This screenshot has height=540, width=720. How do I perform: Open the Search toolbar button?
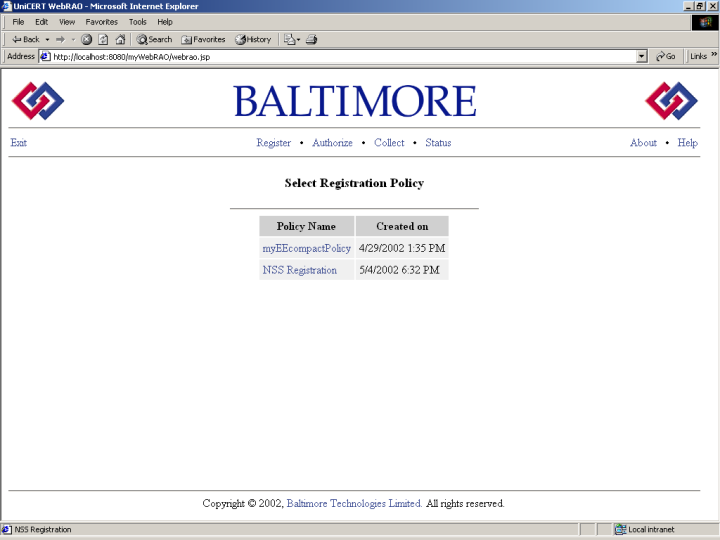point(154,39)
